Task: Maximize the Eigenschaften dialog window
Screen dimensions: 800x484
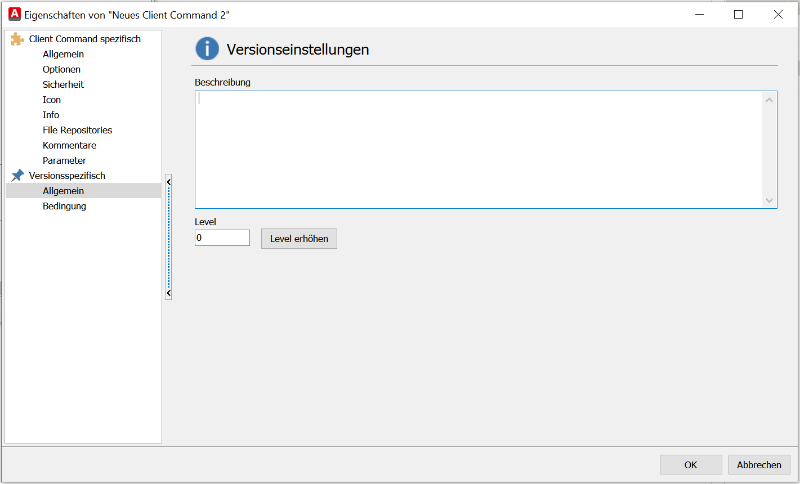Action: click(x=738, y=14)
